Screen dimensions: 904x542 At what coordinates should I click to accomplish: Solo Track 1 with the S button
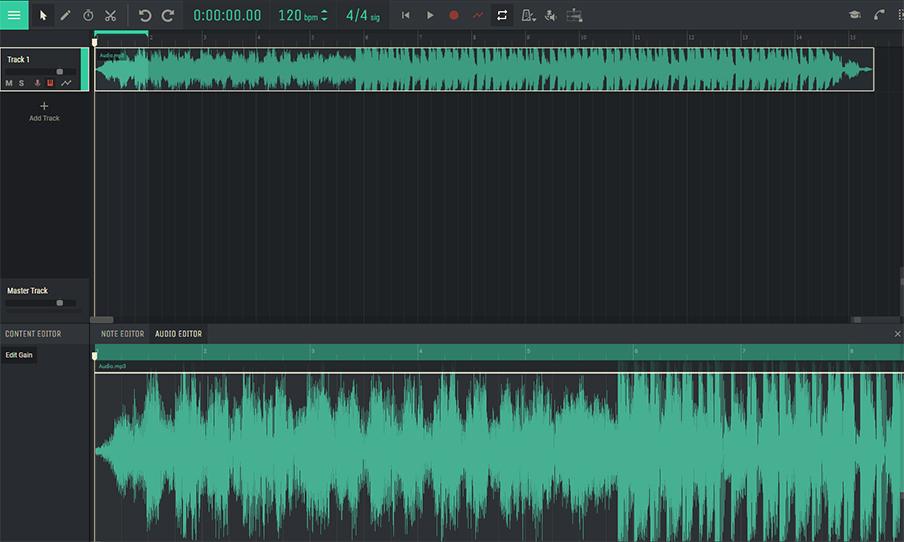[x=21, y=83]
